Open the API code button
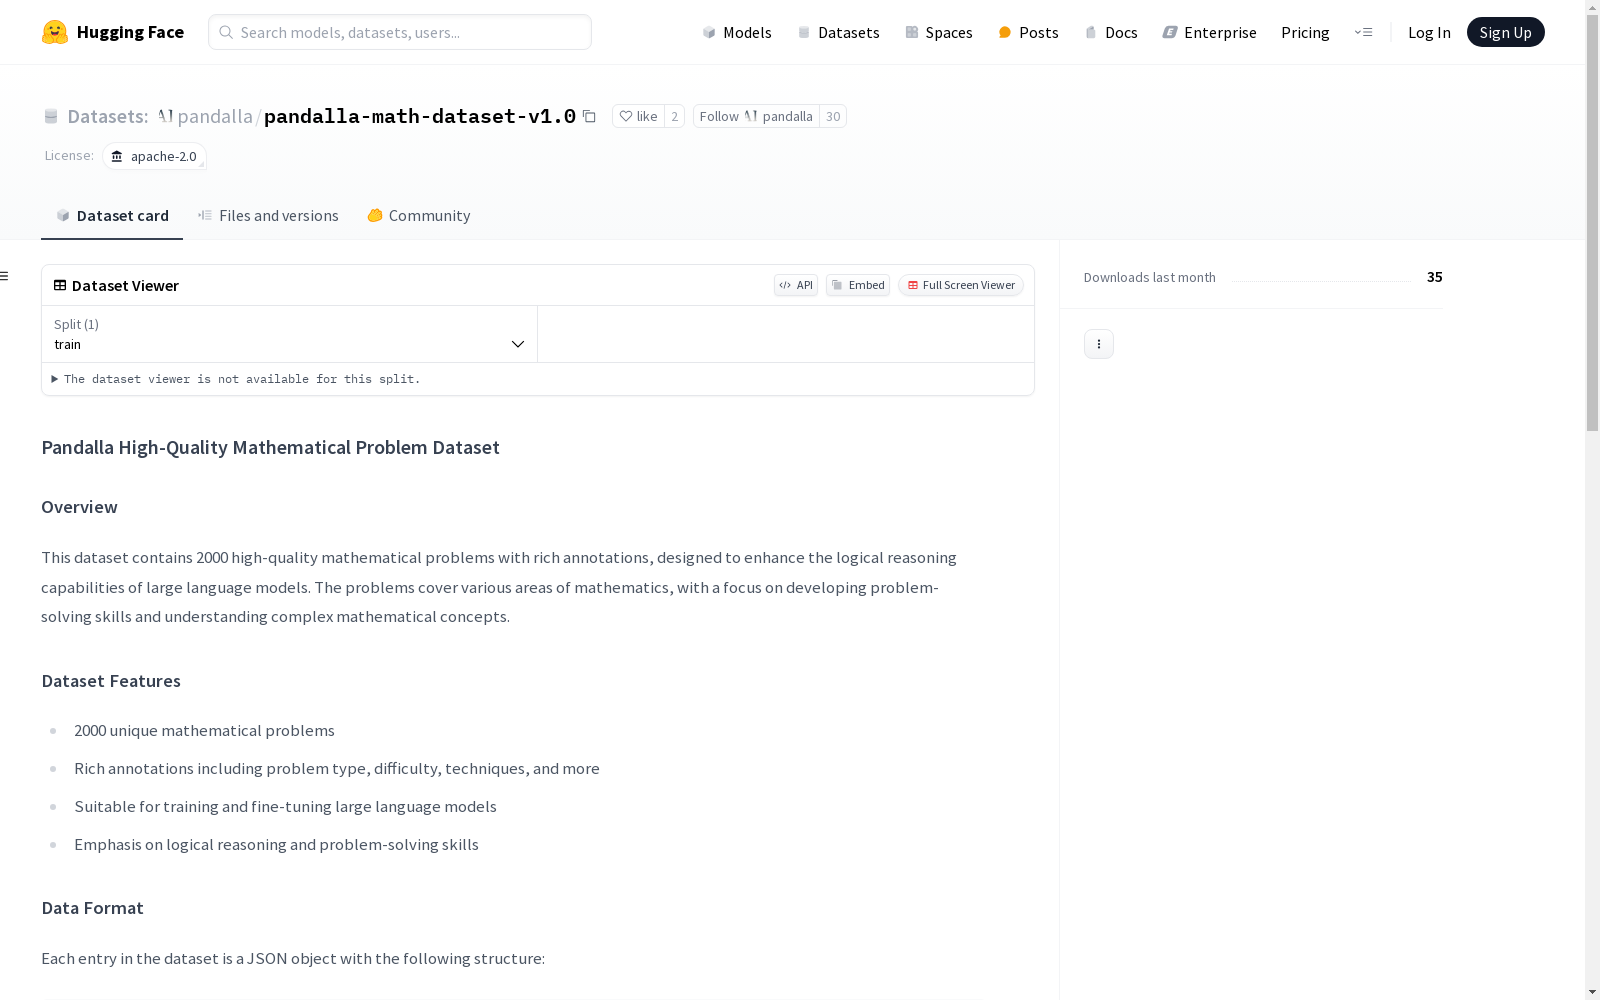 pyautogui.click(x=796, y=285)
